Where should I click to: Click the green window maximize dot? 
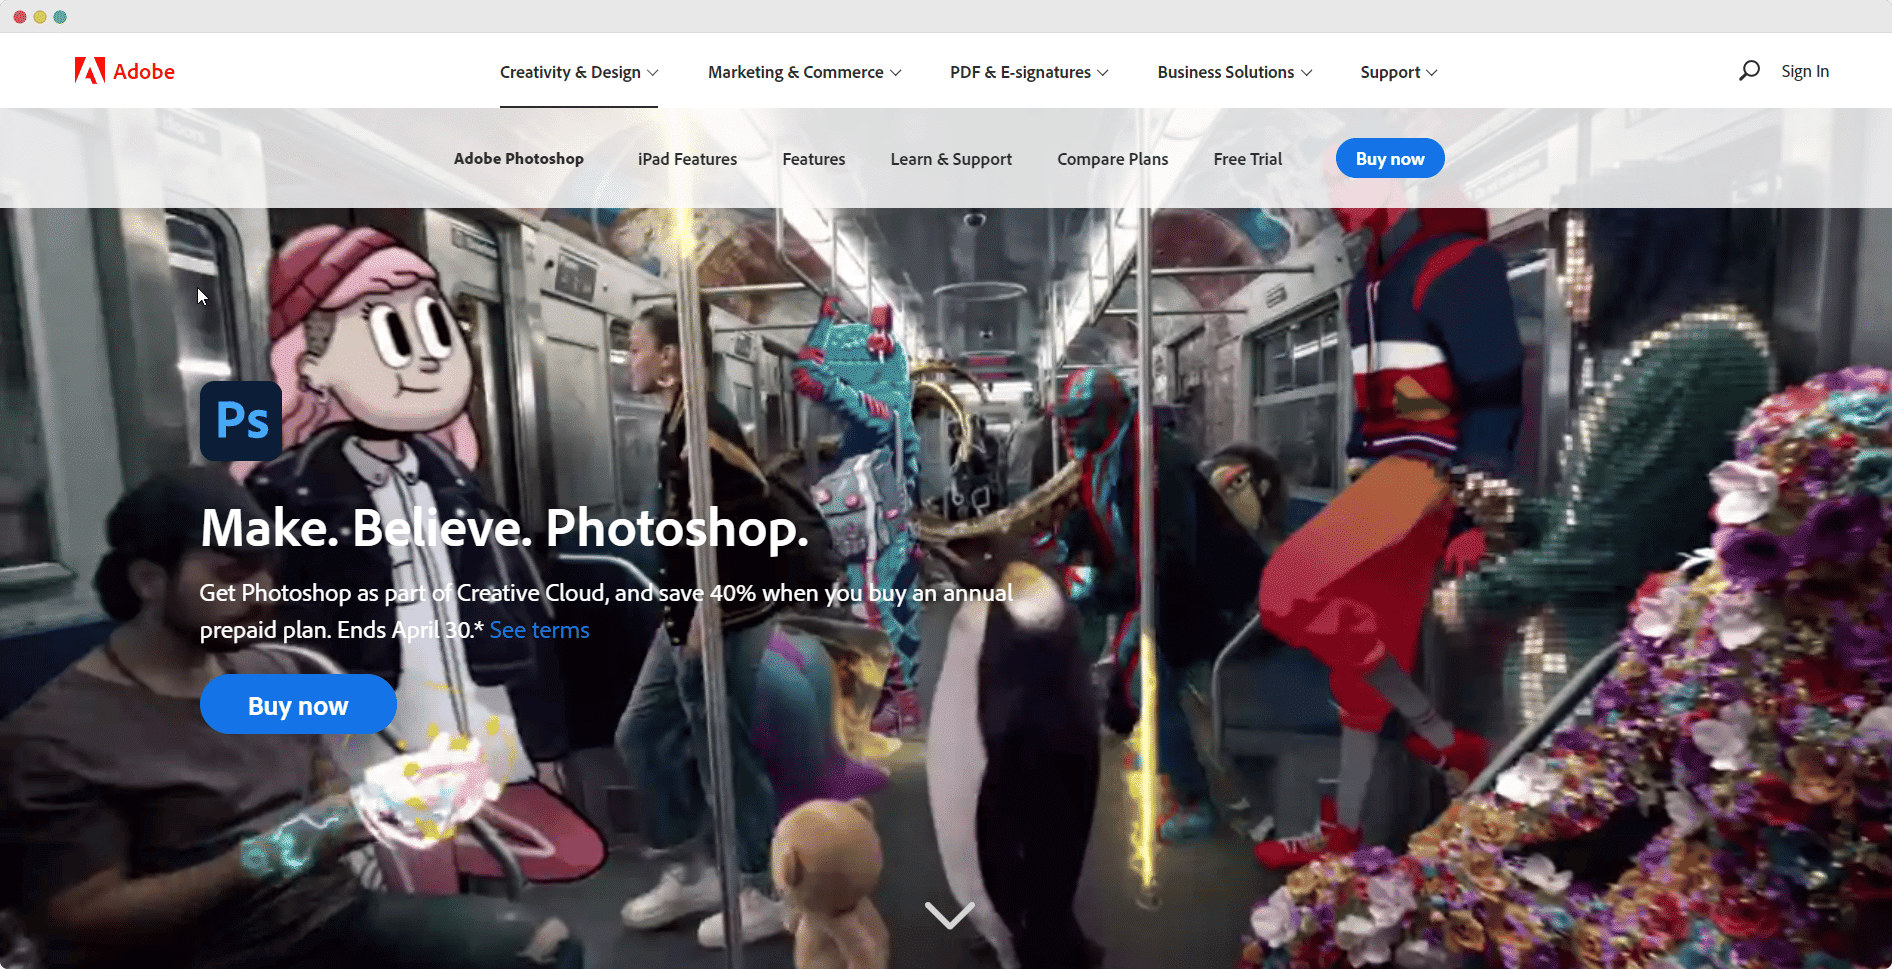(60, 17)
